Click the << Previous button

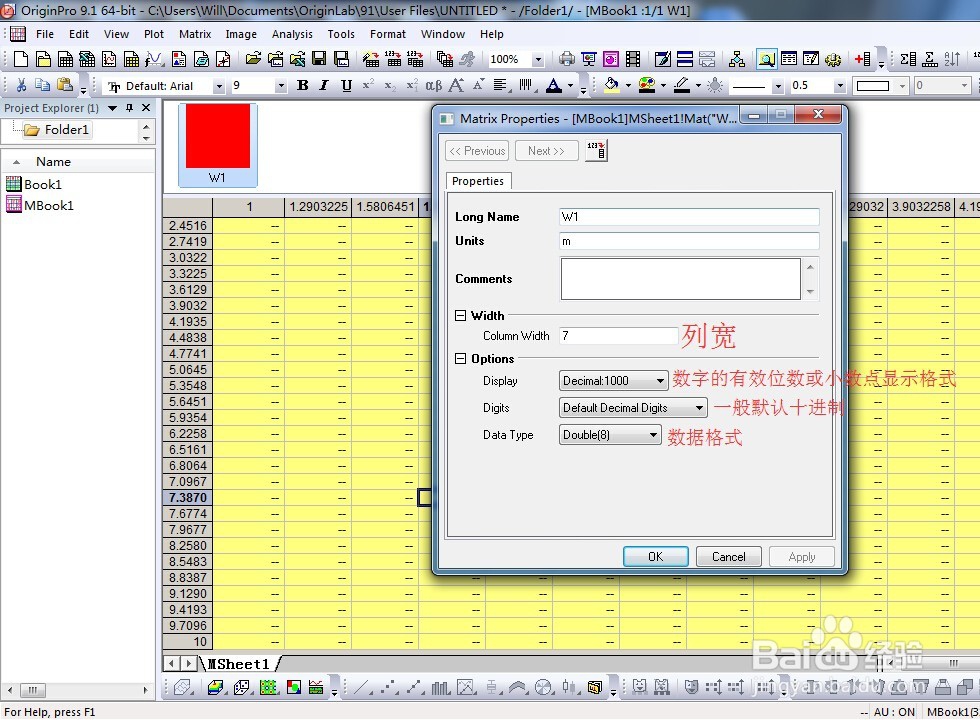pos(478,151)
